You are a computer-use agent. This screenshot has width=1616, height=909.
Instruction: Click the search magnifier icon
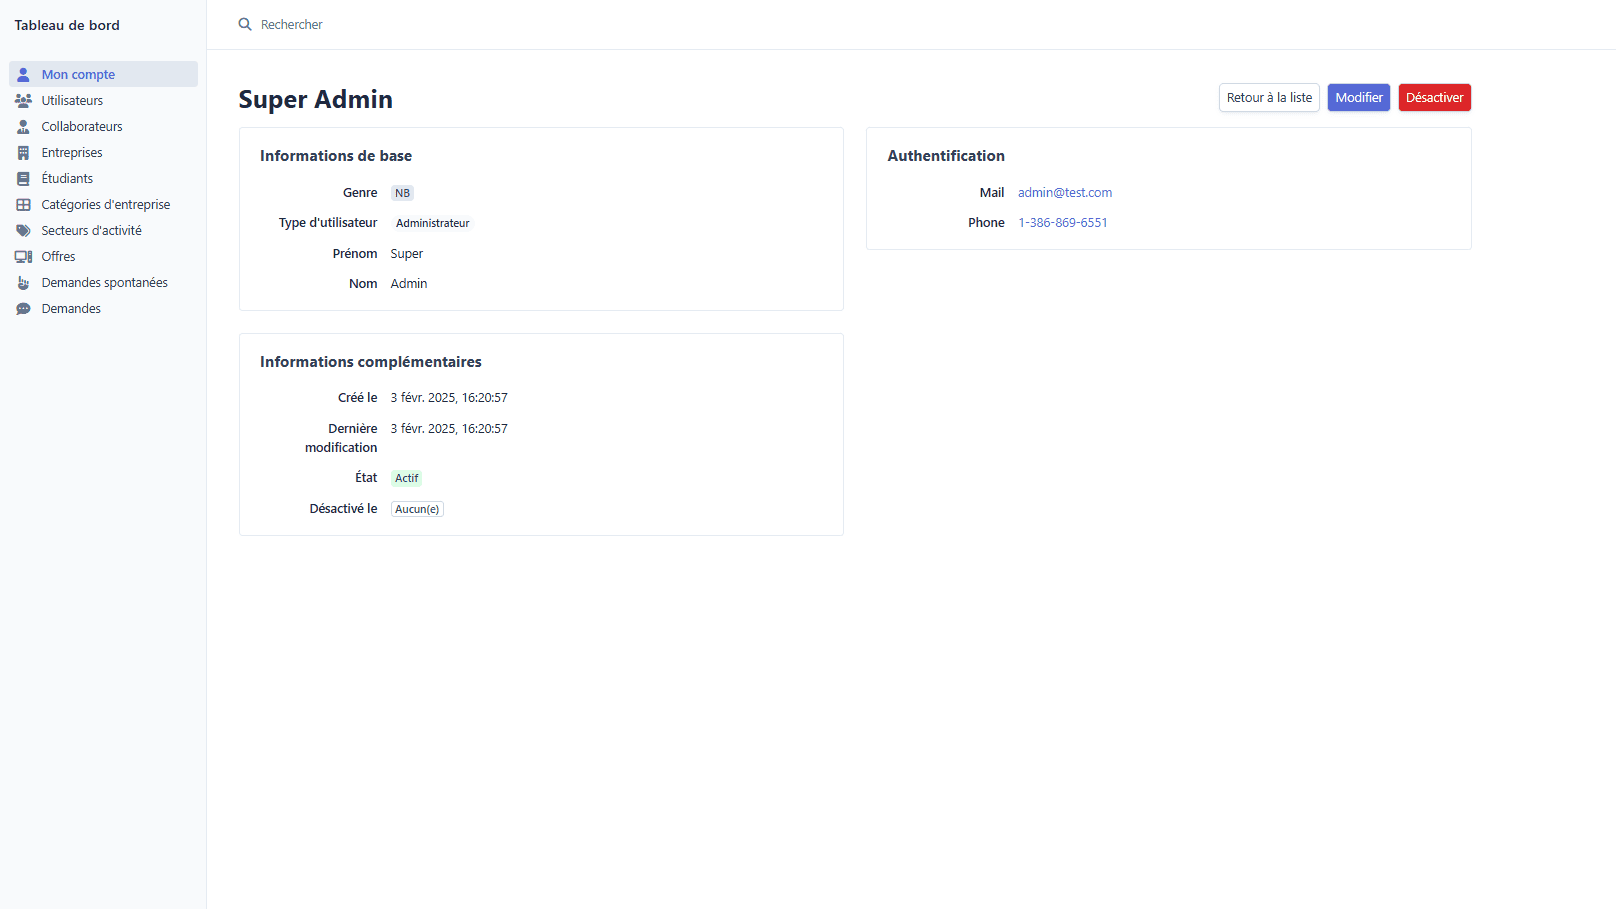pos(245,24)
